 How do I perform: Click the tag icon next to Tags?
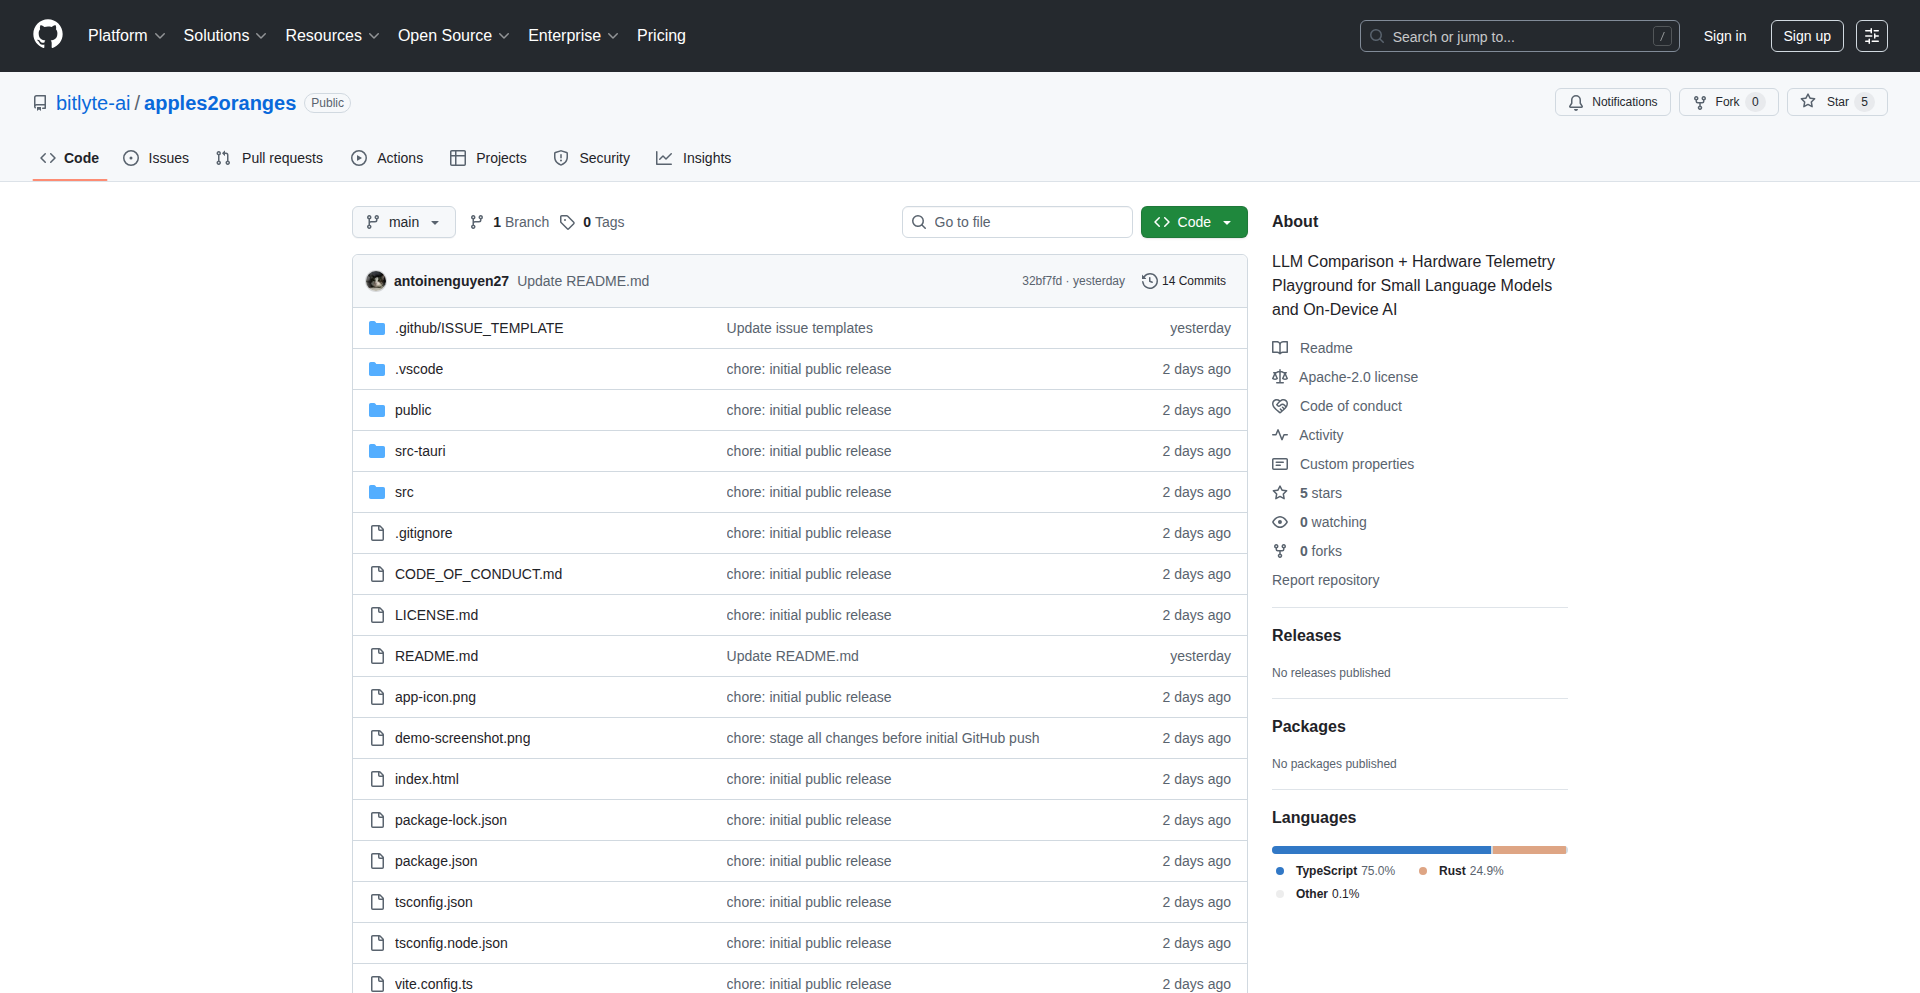click(567, 222)
